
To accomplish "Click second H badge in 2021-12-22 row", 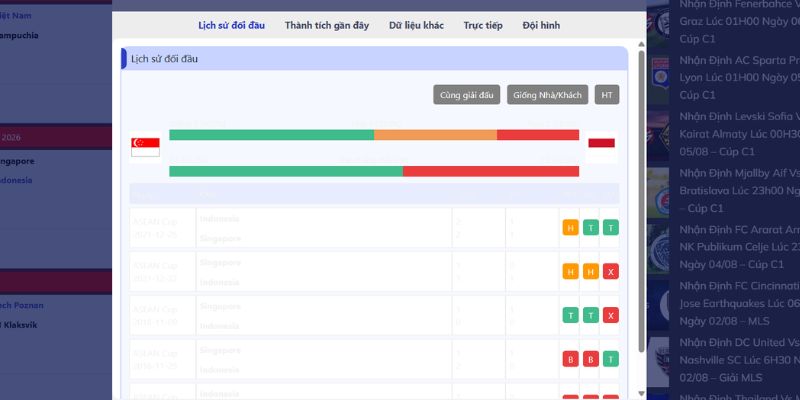I will click(x=590, y=271).
